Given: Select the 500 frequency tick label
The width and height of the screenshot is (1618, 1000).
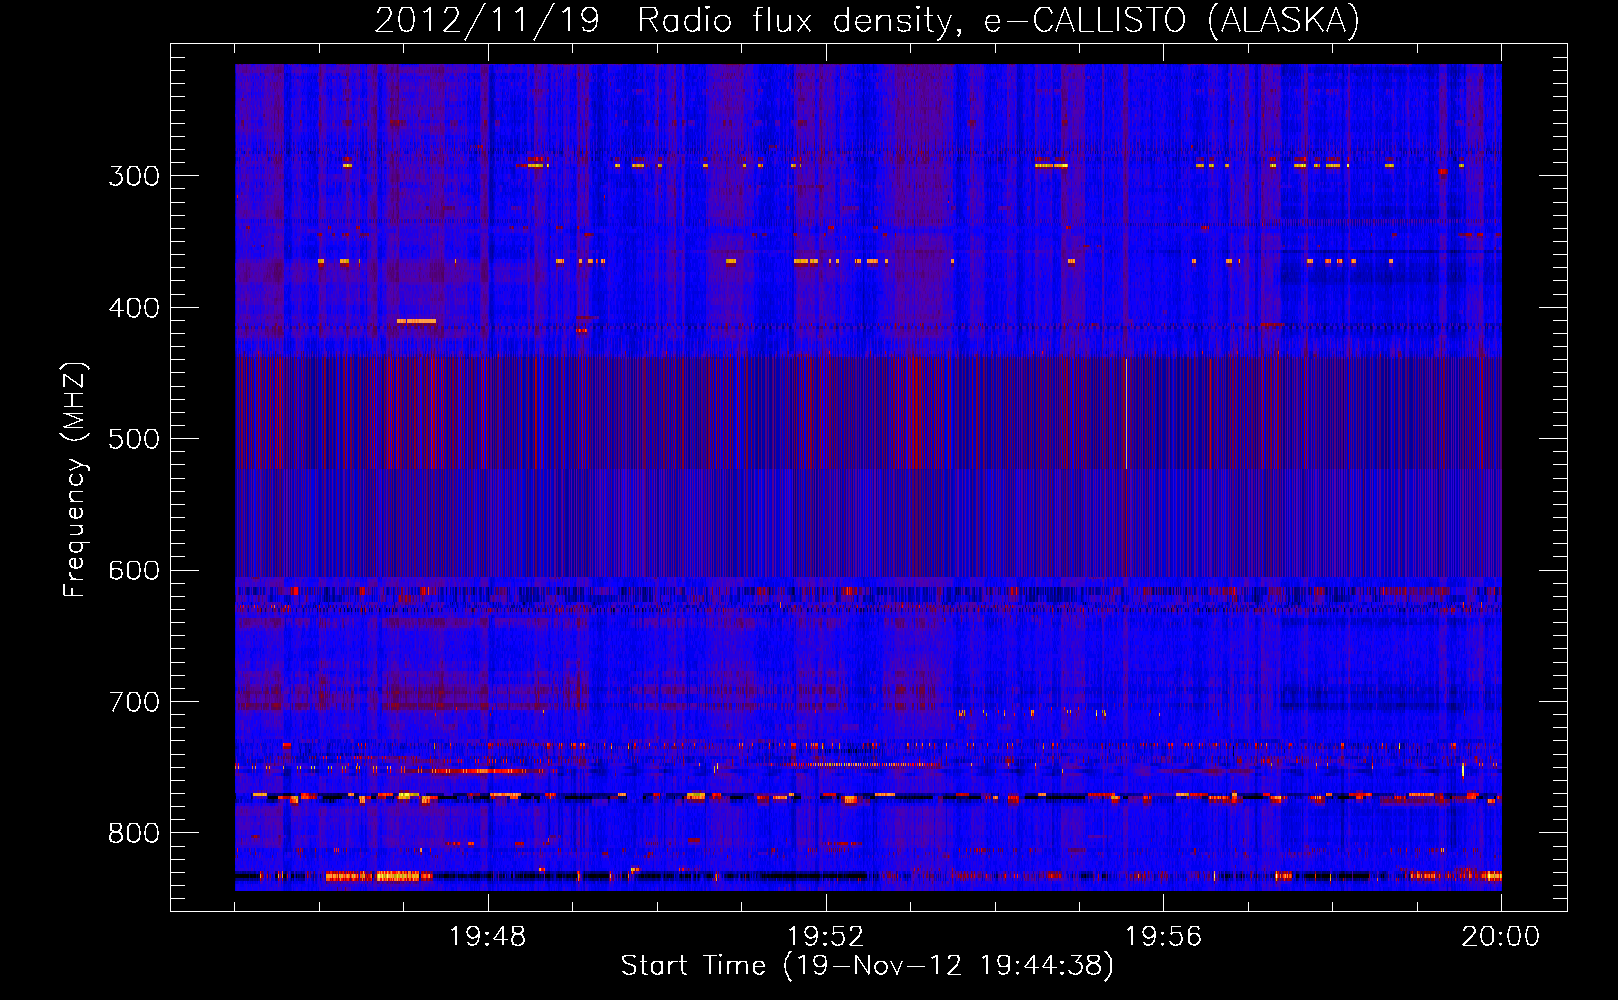Looking at the screenshot, I should (x=134, y=439).
